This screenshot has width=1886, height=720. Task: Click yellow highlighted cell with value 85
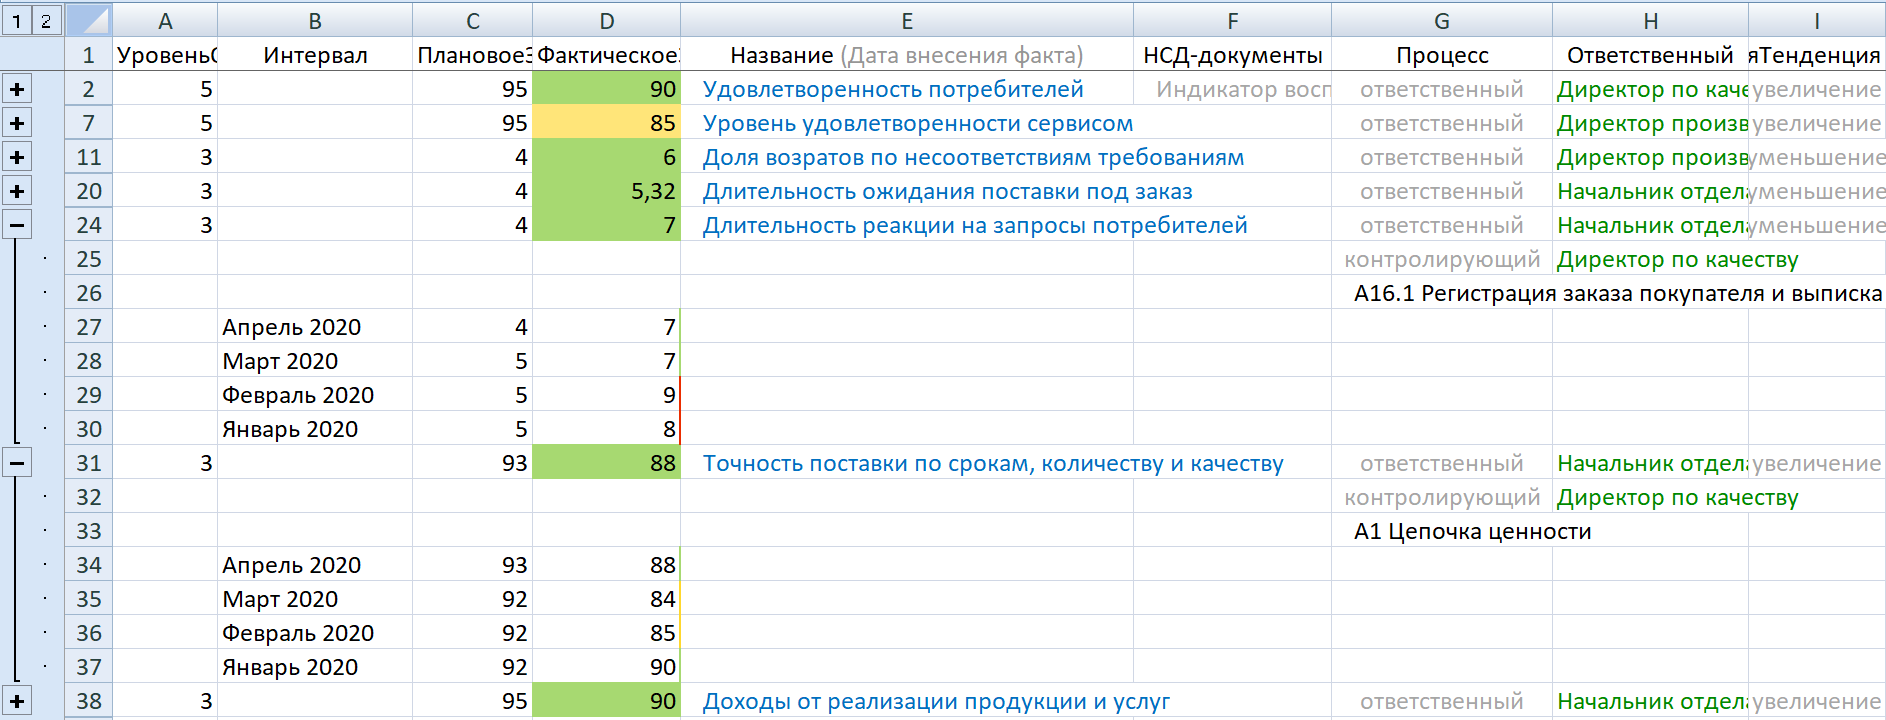point(606,123)
